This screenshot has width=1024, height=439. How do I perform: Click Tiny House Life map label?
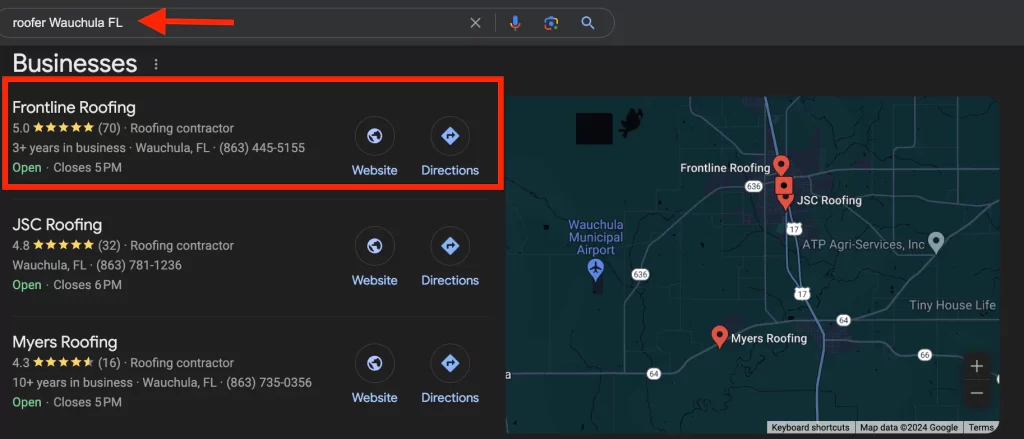tap(952, 305)
